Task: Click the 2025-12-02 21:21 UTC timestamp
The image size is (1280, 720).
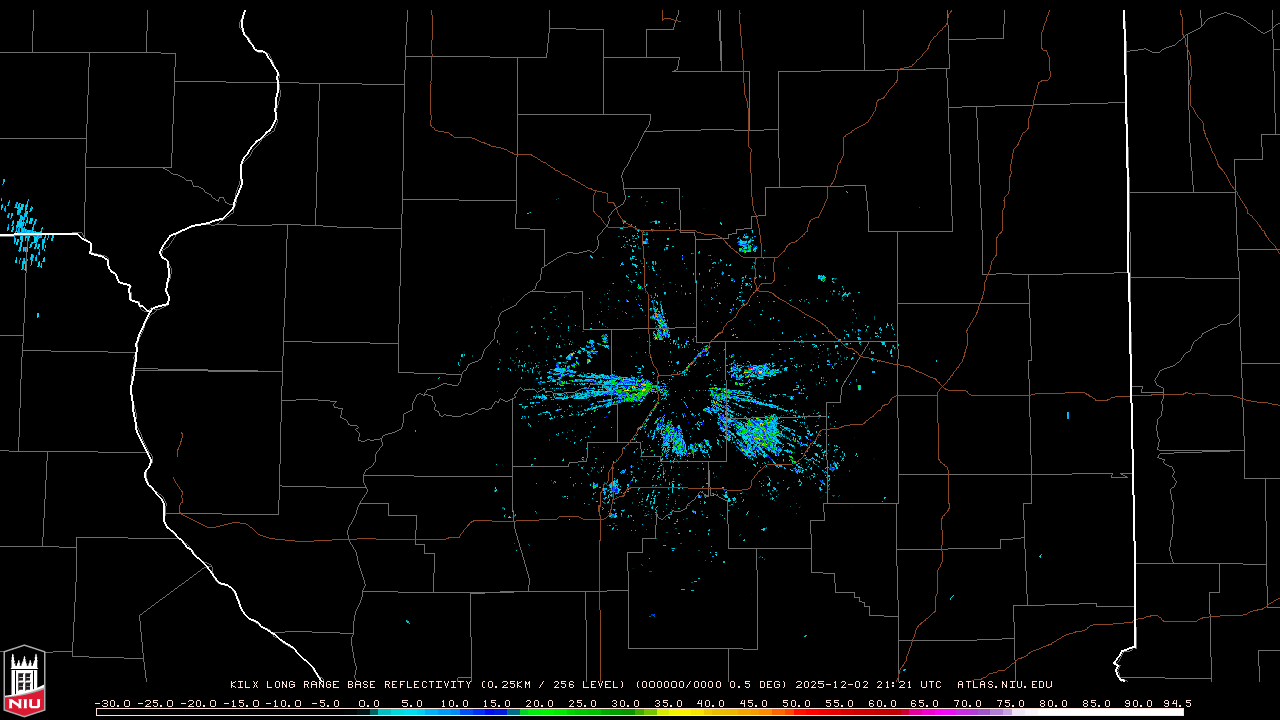Action: pyautogui.click(x=868, y=685)
